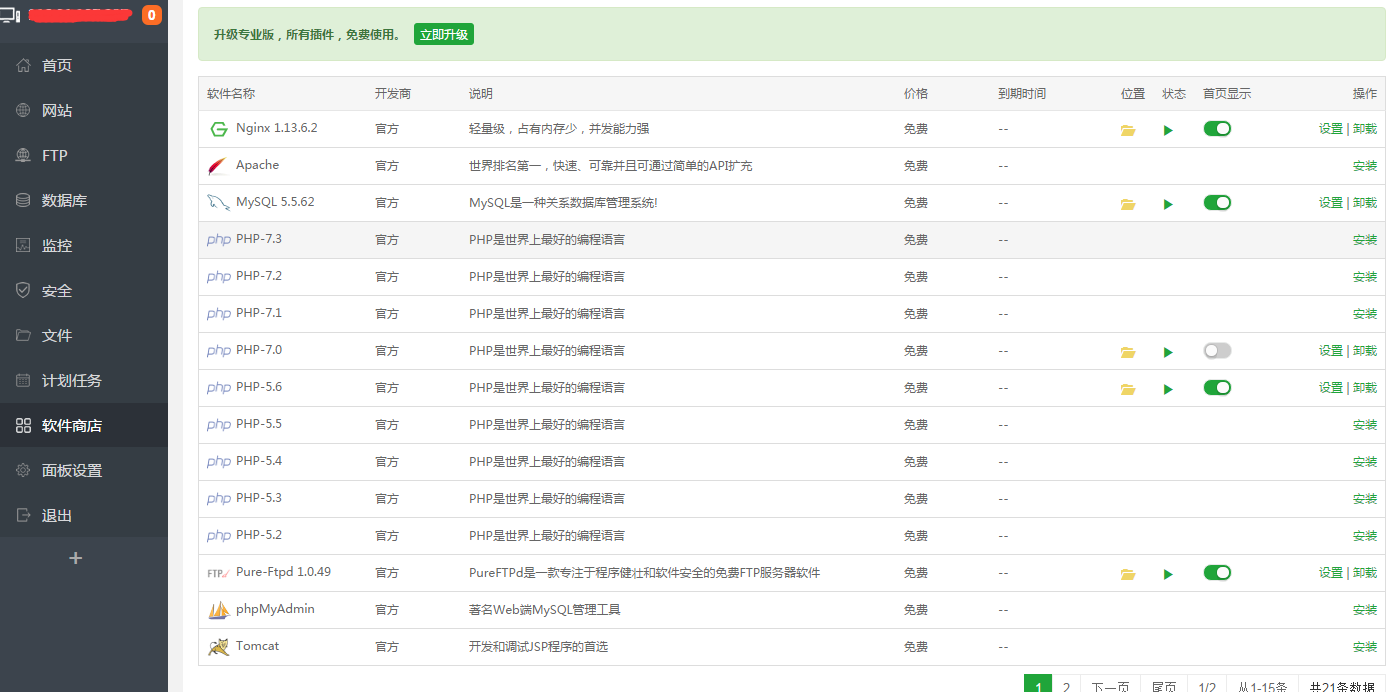Click the monitor icon at sidebar top
Screen dimensions: 1387x692
tap(10, 14)
